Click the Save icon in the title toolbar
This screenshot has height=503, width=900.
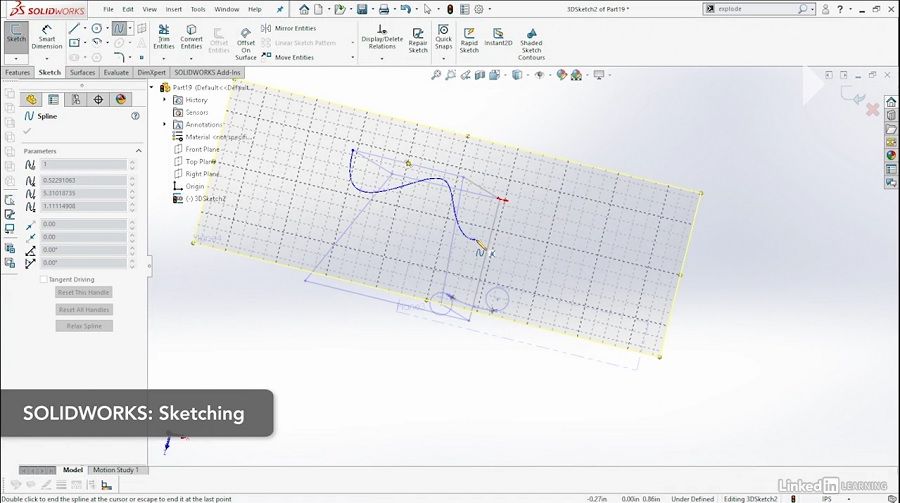[362, 9]
